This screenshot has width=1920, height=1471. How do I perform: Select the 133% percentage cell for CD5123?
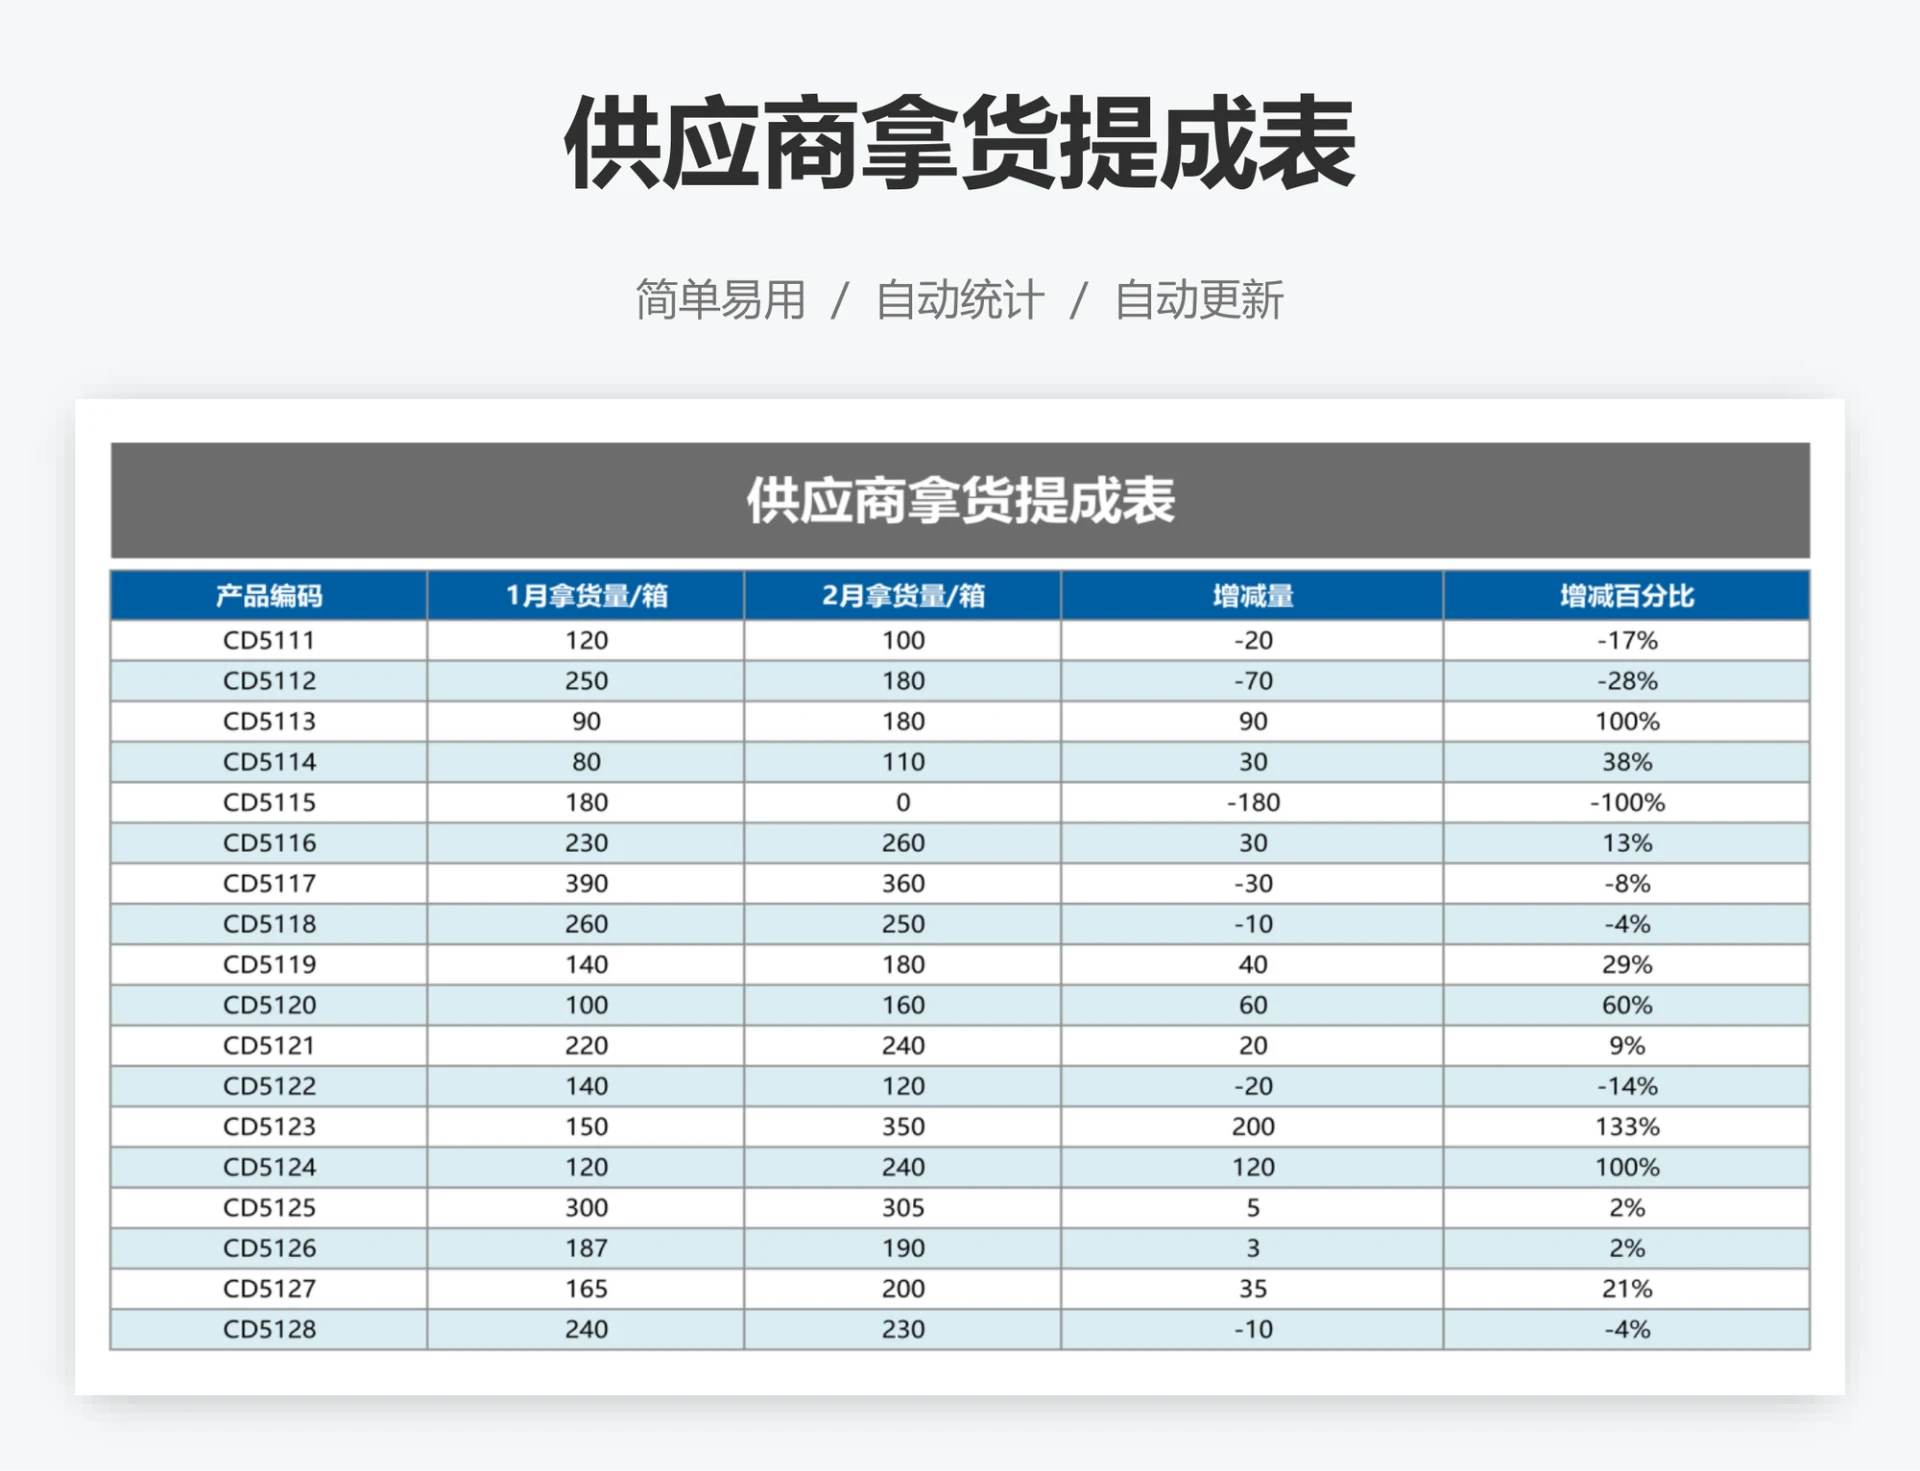(1625, 1126)
